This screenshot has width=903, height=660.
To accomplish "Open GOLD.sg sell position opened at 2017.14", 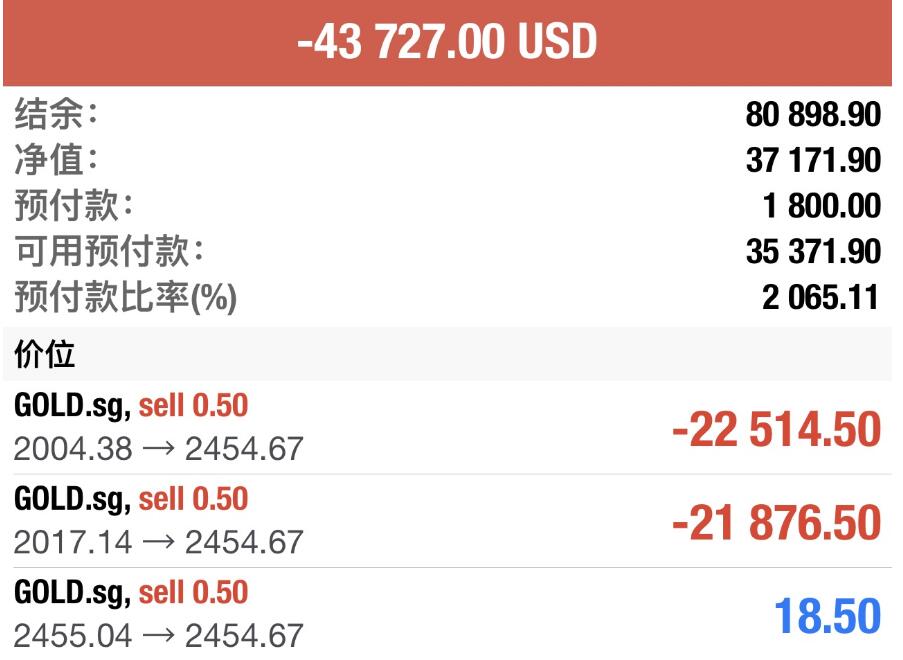I will click(x=447, y=521).
